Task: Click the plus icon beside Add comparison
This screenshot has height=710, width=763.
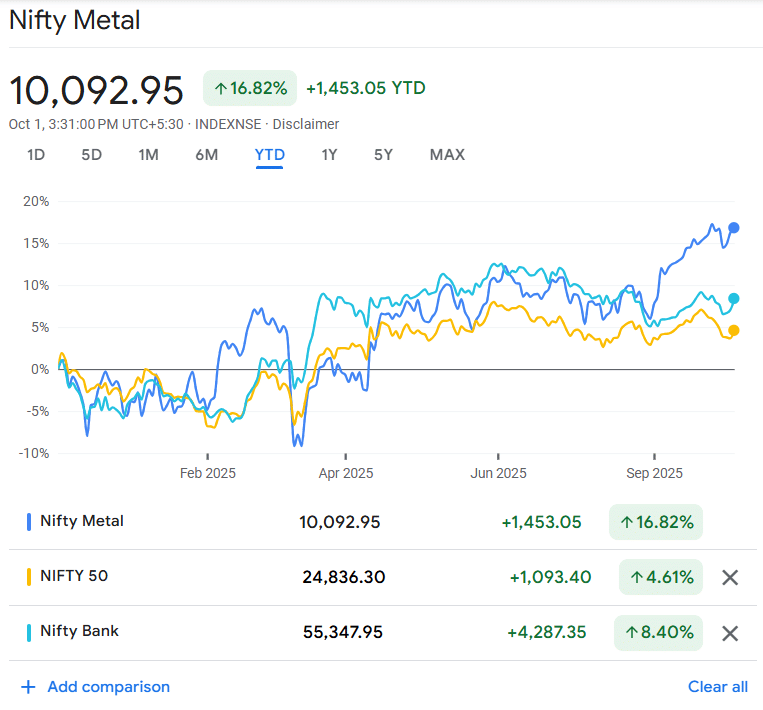Action: (x=28, y=687)
